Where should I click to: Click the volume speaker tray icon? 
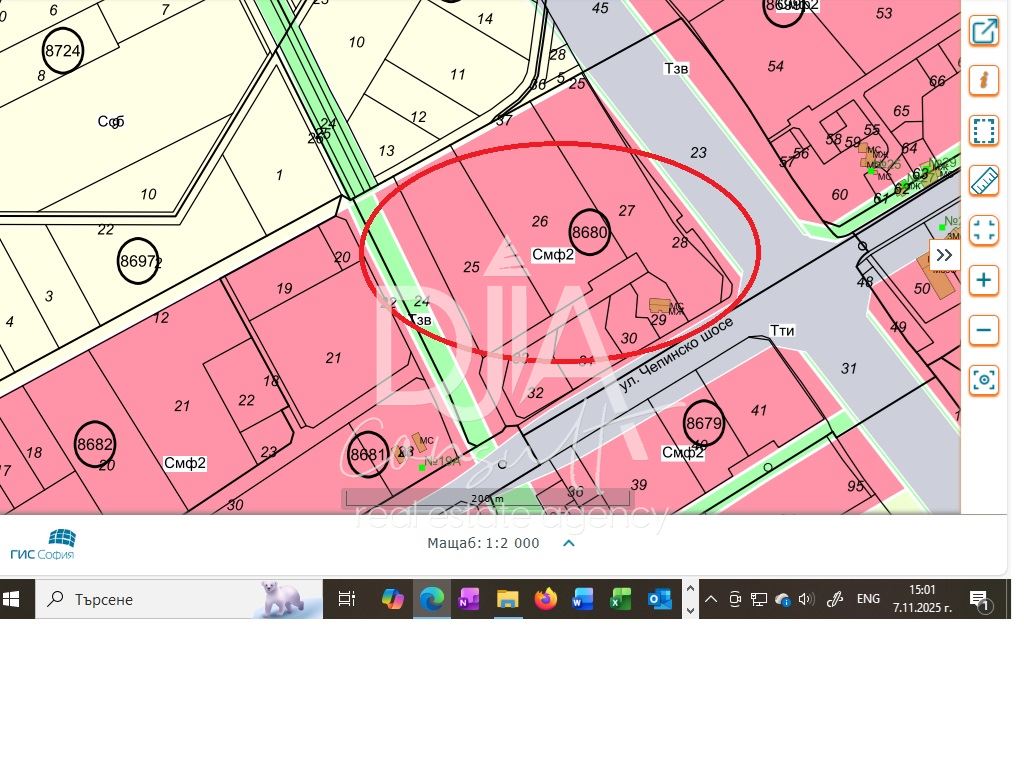tap(806, 600)
